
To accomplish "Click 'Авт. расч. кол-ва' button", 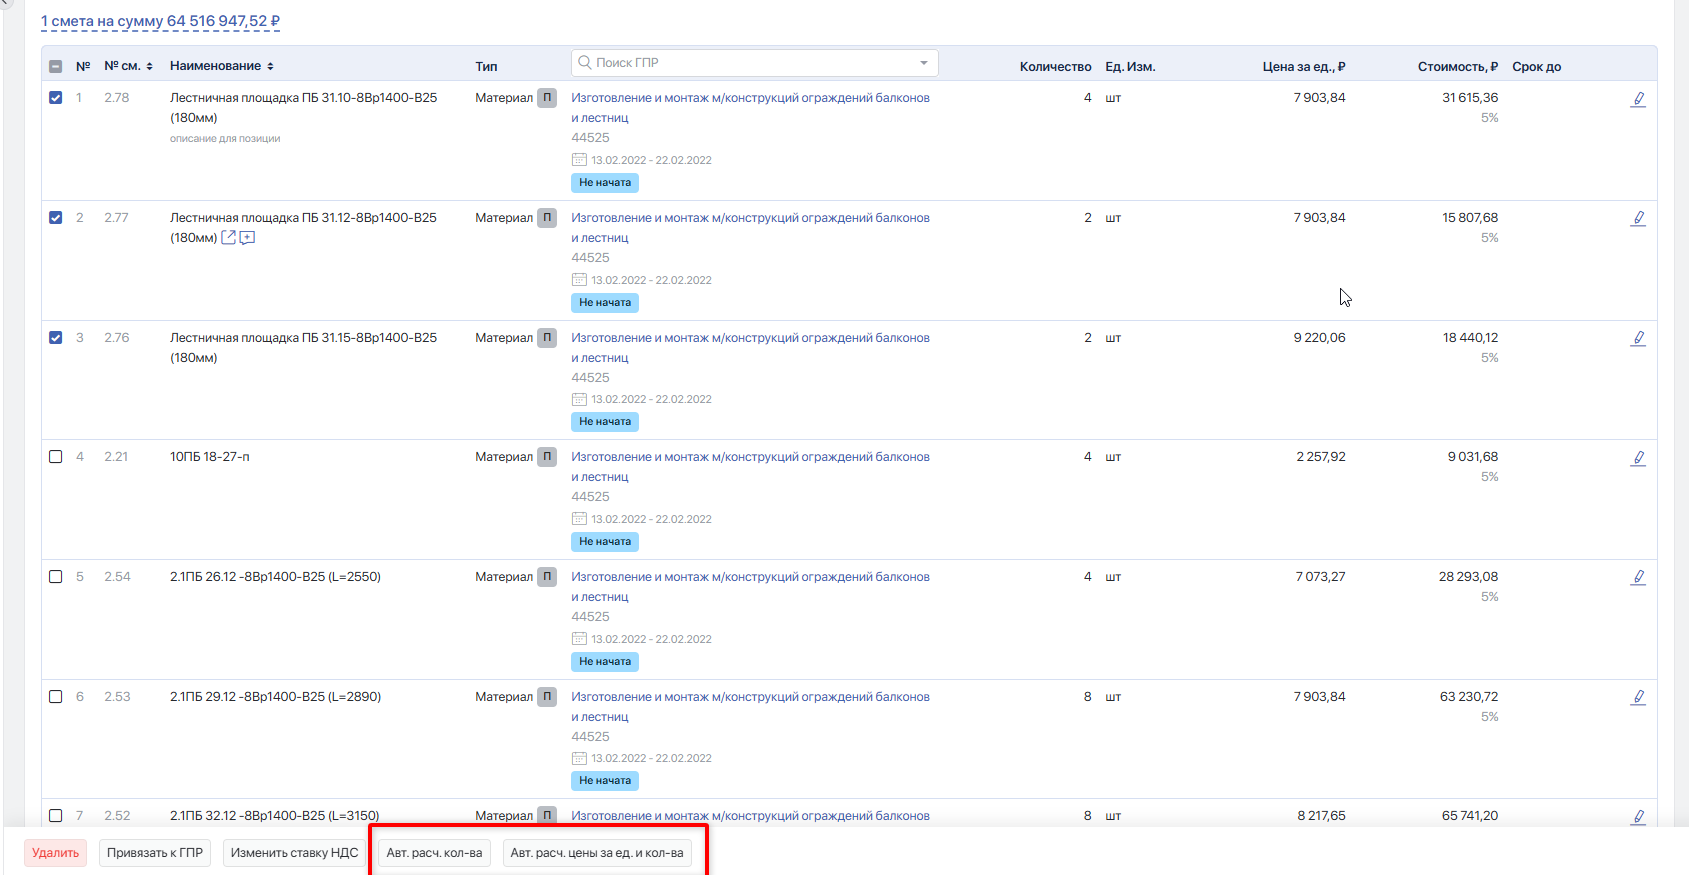I will tap(434, 853).
